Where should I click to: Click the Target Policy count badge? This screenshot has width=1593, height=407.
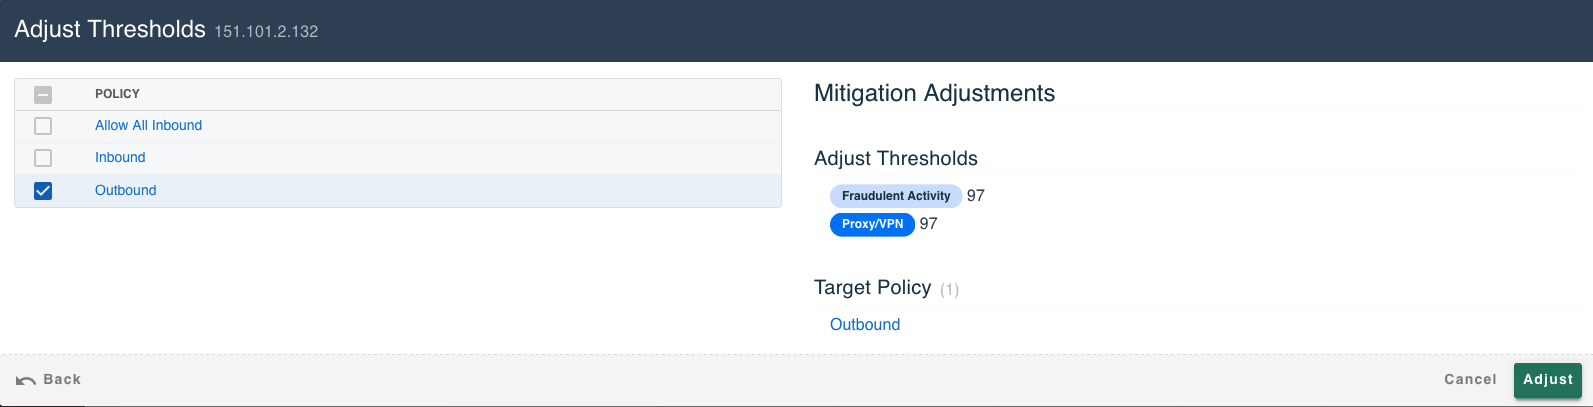[x=949, y=290]
